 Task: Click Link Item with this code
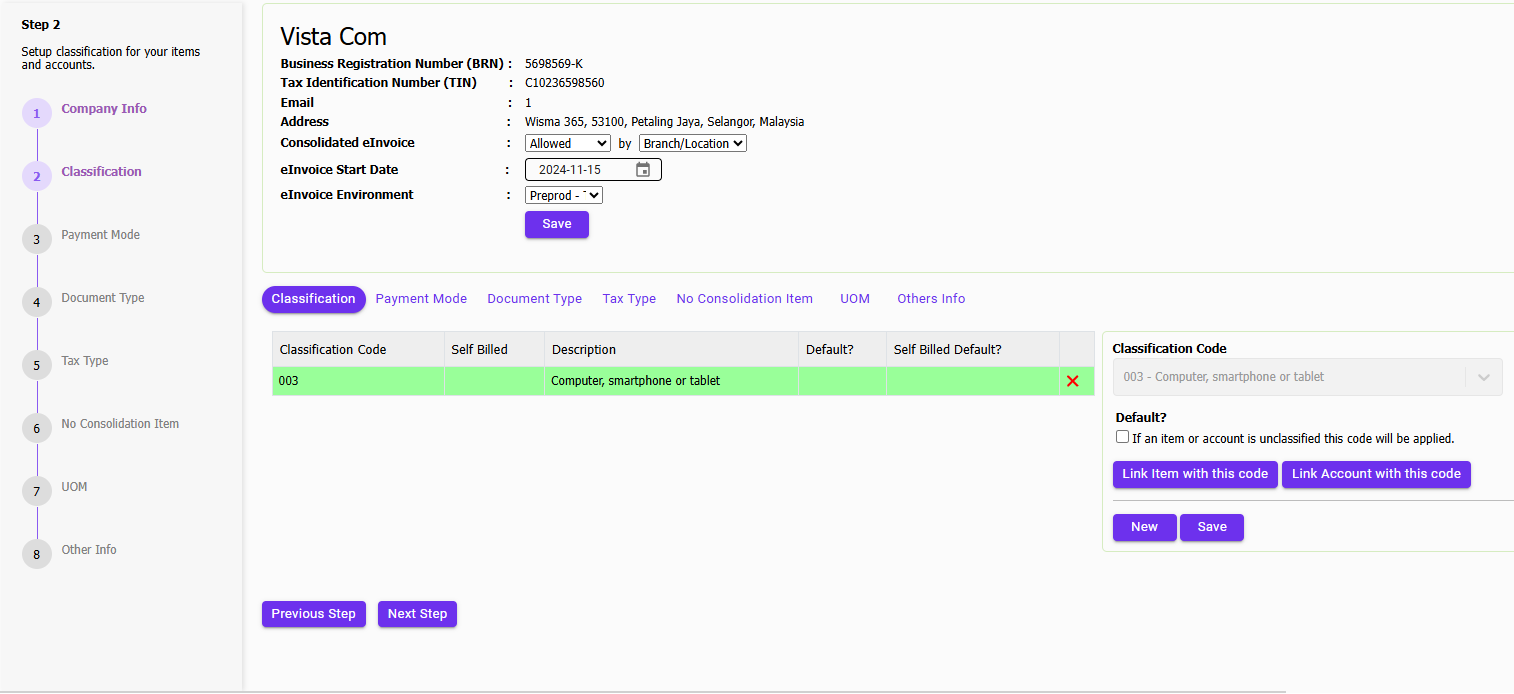(1195, 474)
